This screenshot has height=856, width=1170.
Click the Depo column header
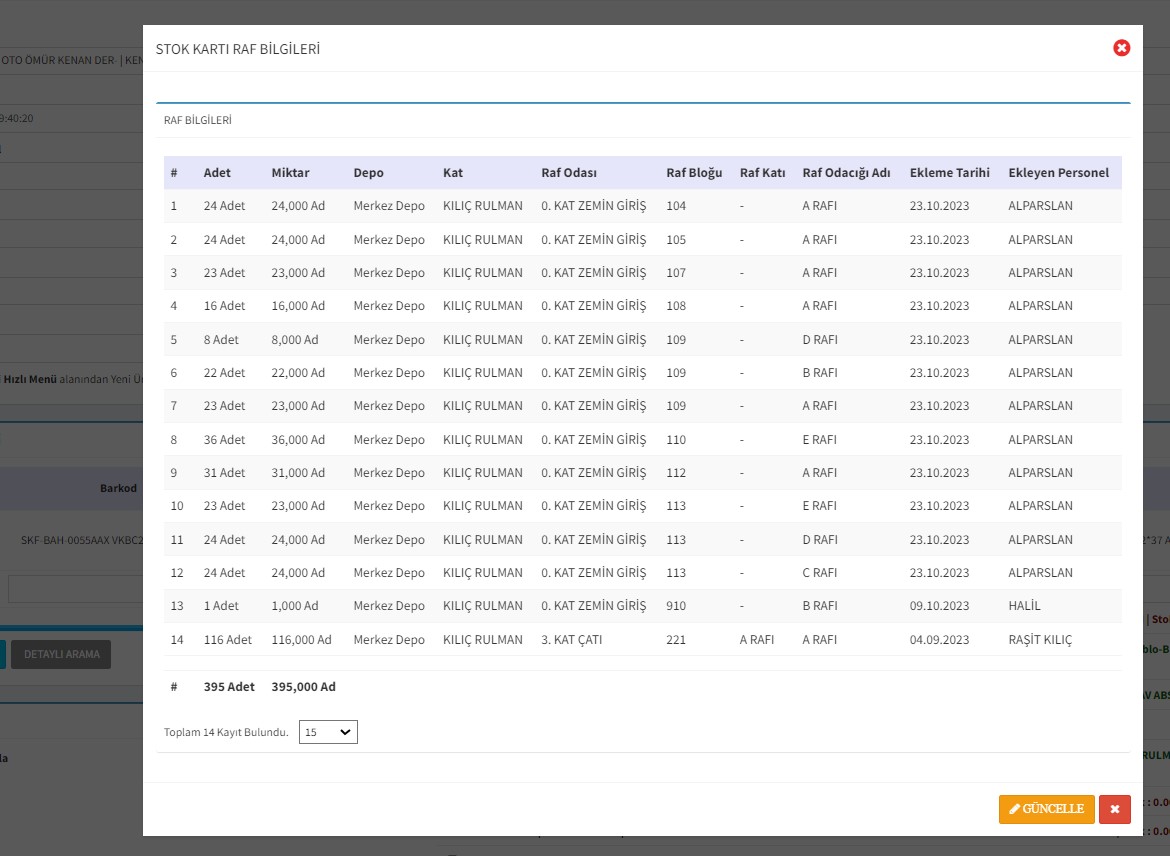point(368,173)
